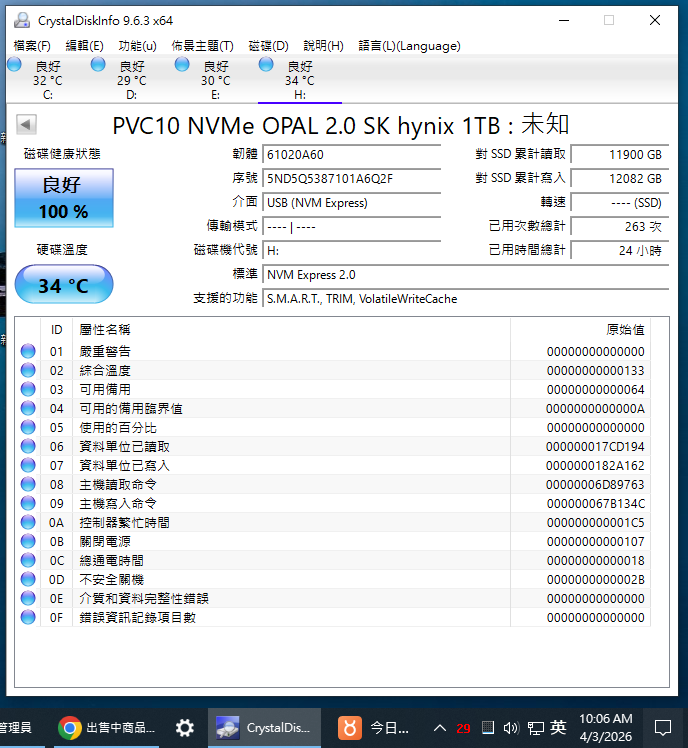Select disk H: tab showing 34 °C

click(x=300, y=79)
